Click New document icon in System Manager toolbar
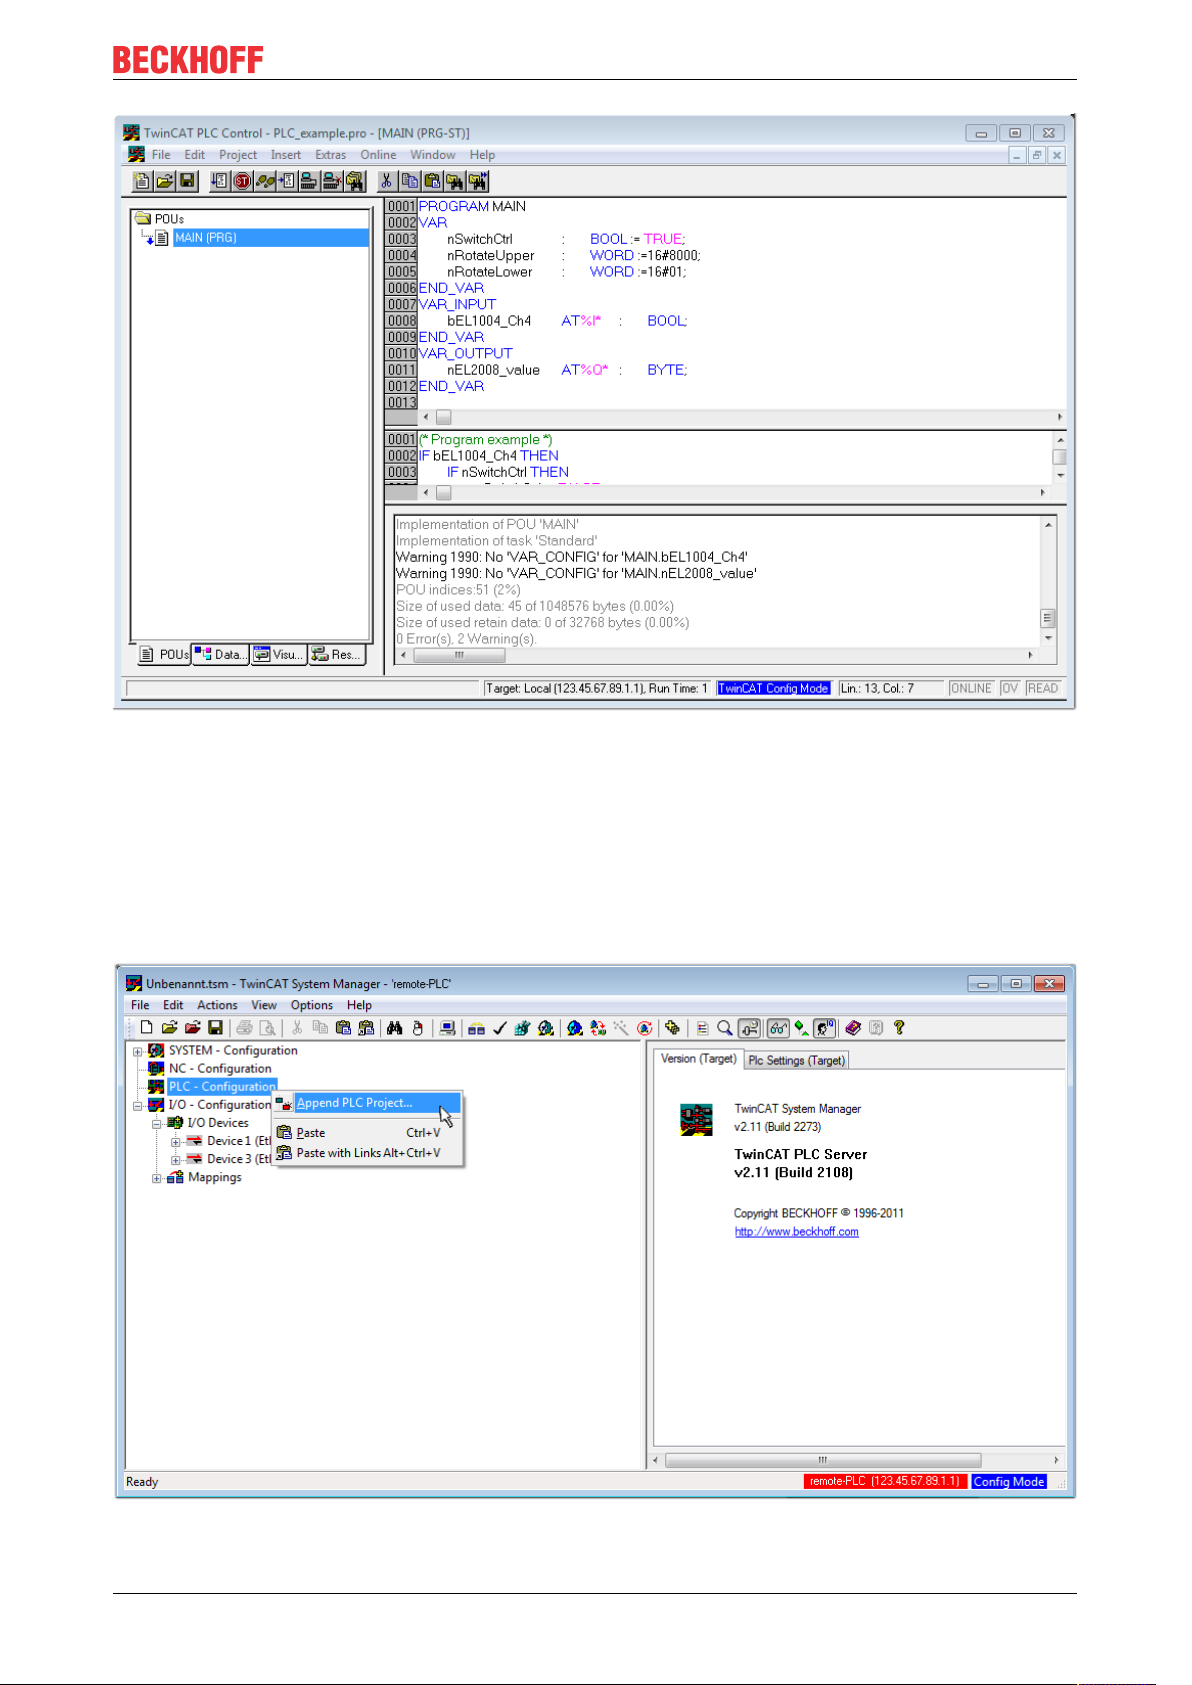 [x=146, y=1028]
